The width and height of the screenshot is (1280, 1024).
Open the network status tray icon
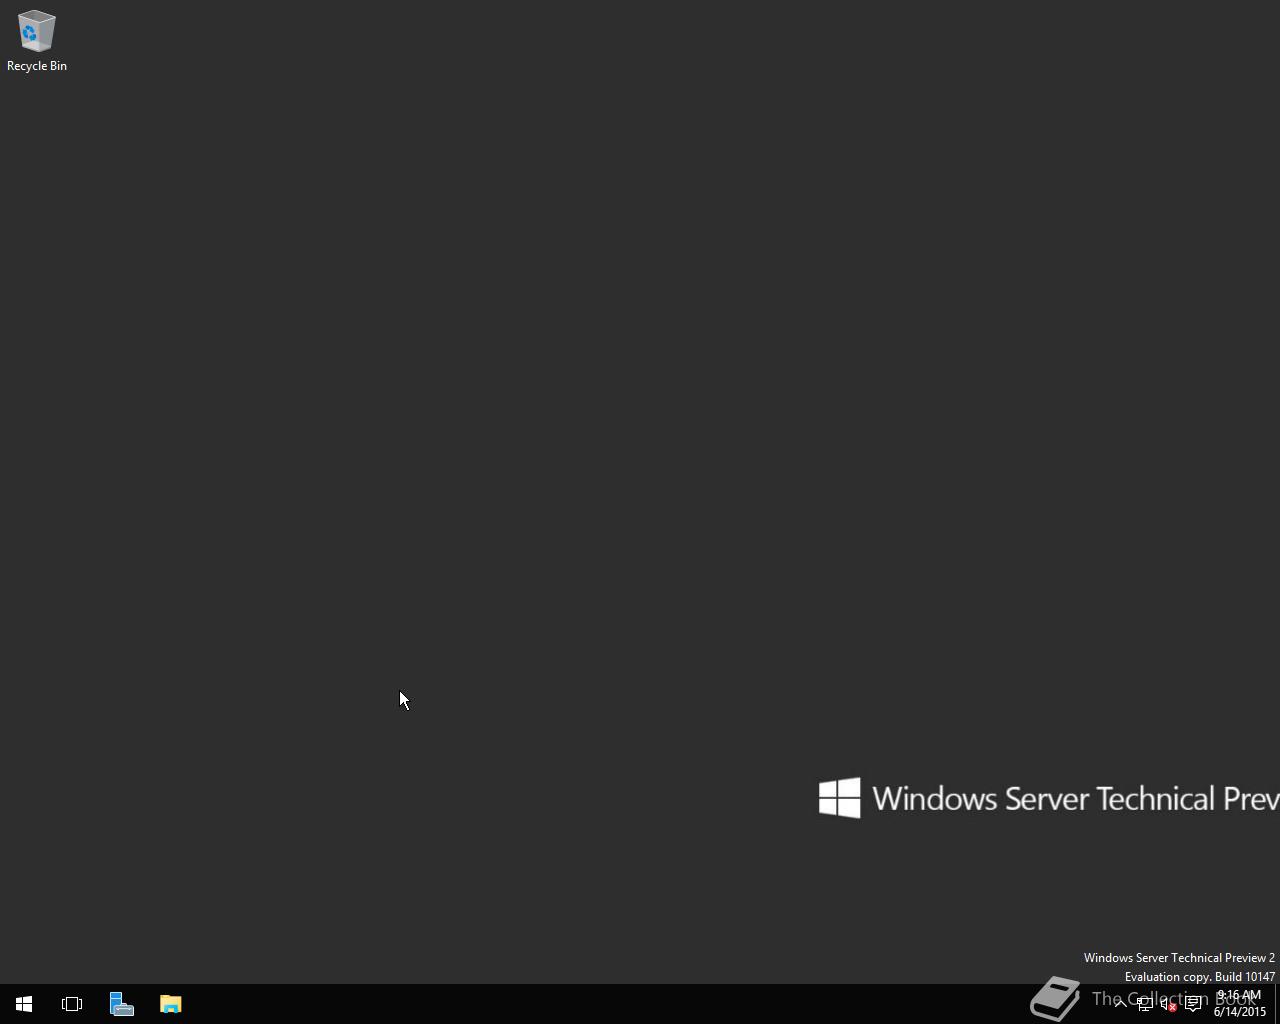pos(1144,1004)
